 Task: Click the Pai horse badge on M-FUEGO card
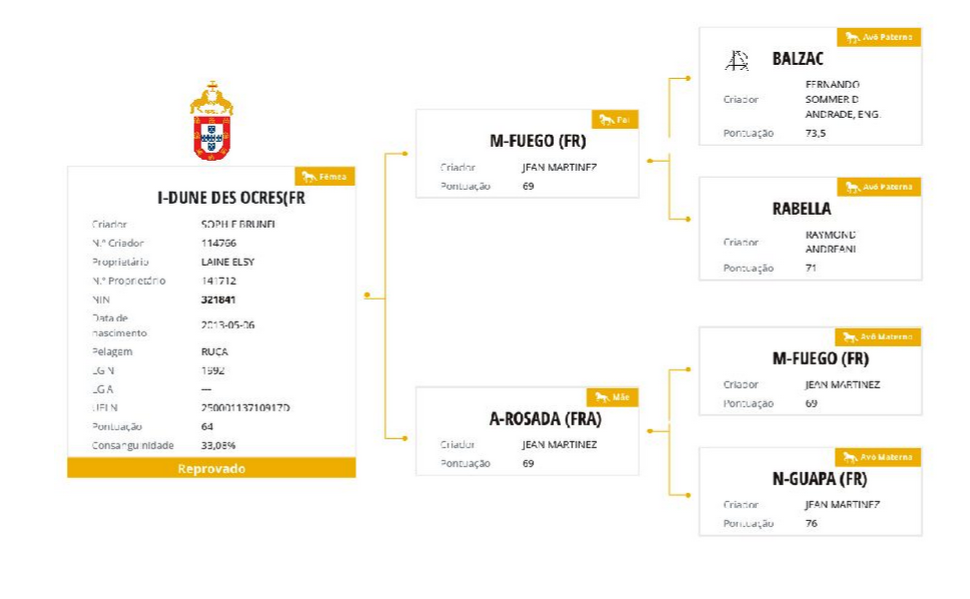pos(615,119)
